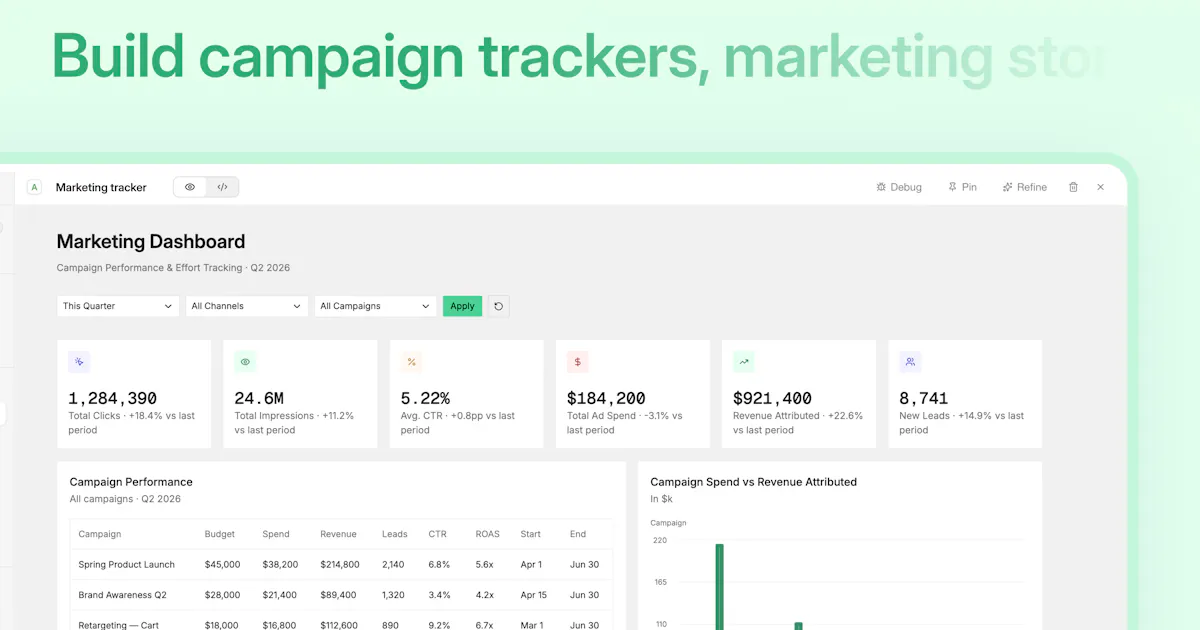Click the Campaign Performance panel title

(131, 482)
